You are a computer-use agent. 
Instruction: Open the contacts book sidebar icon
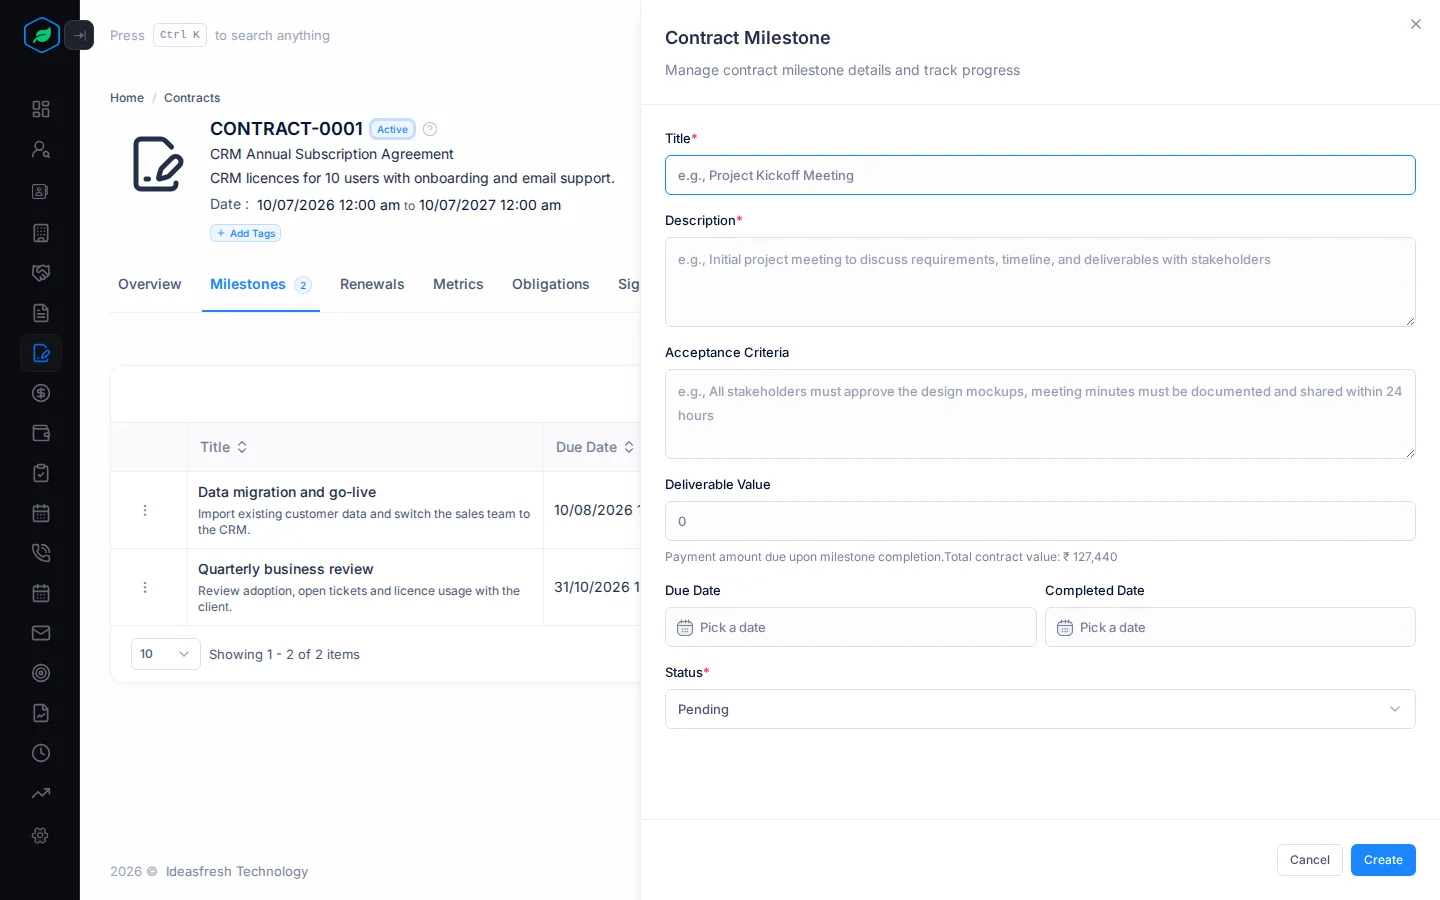41,191
